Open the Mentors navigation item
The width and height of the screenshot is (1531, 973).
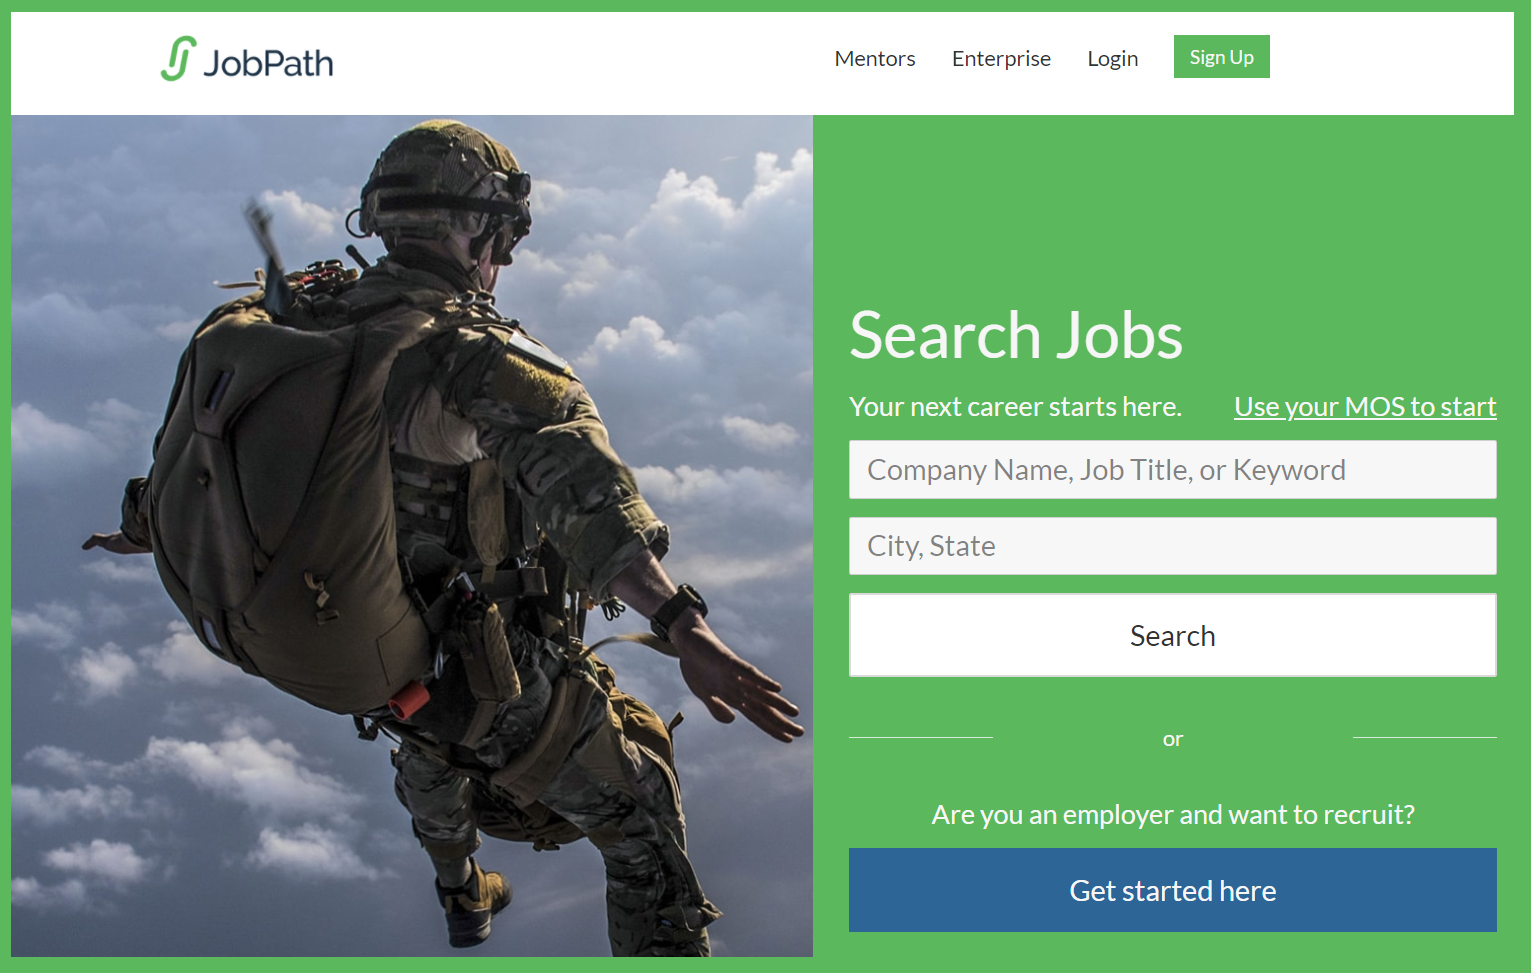[x=874, y=59]
